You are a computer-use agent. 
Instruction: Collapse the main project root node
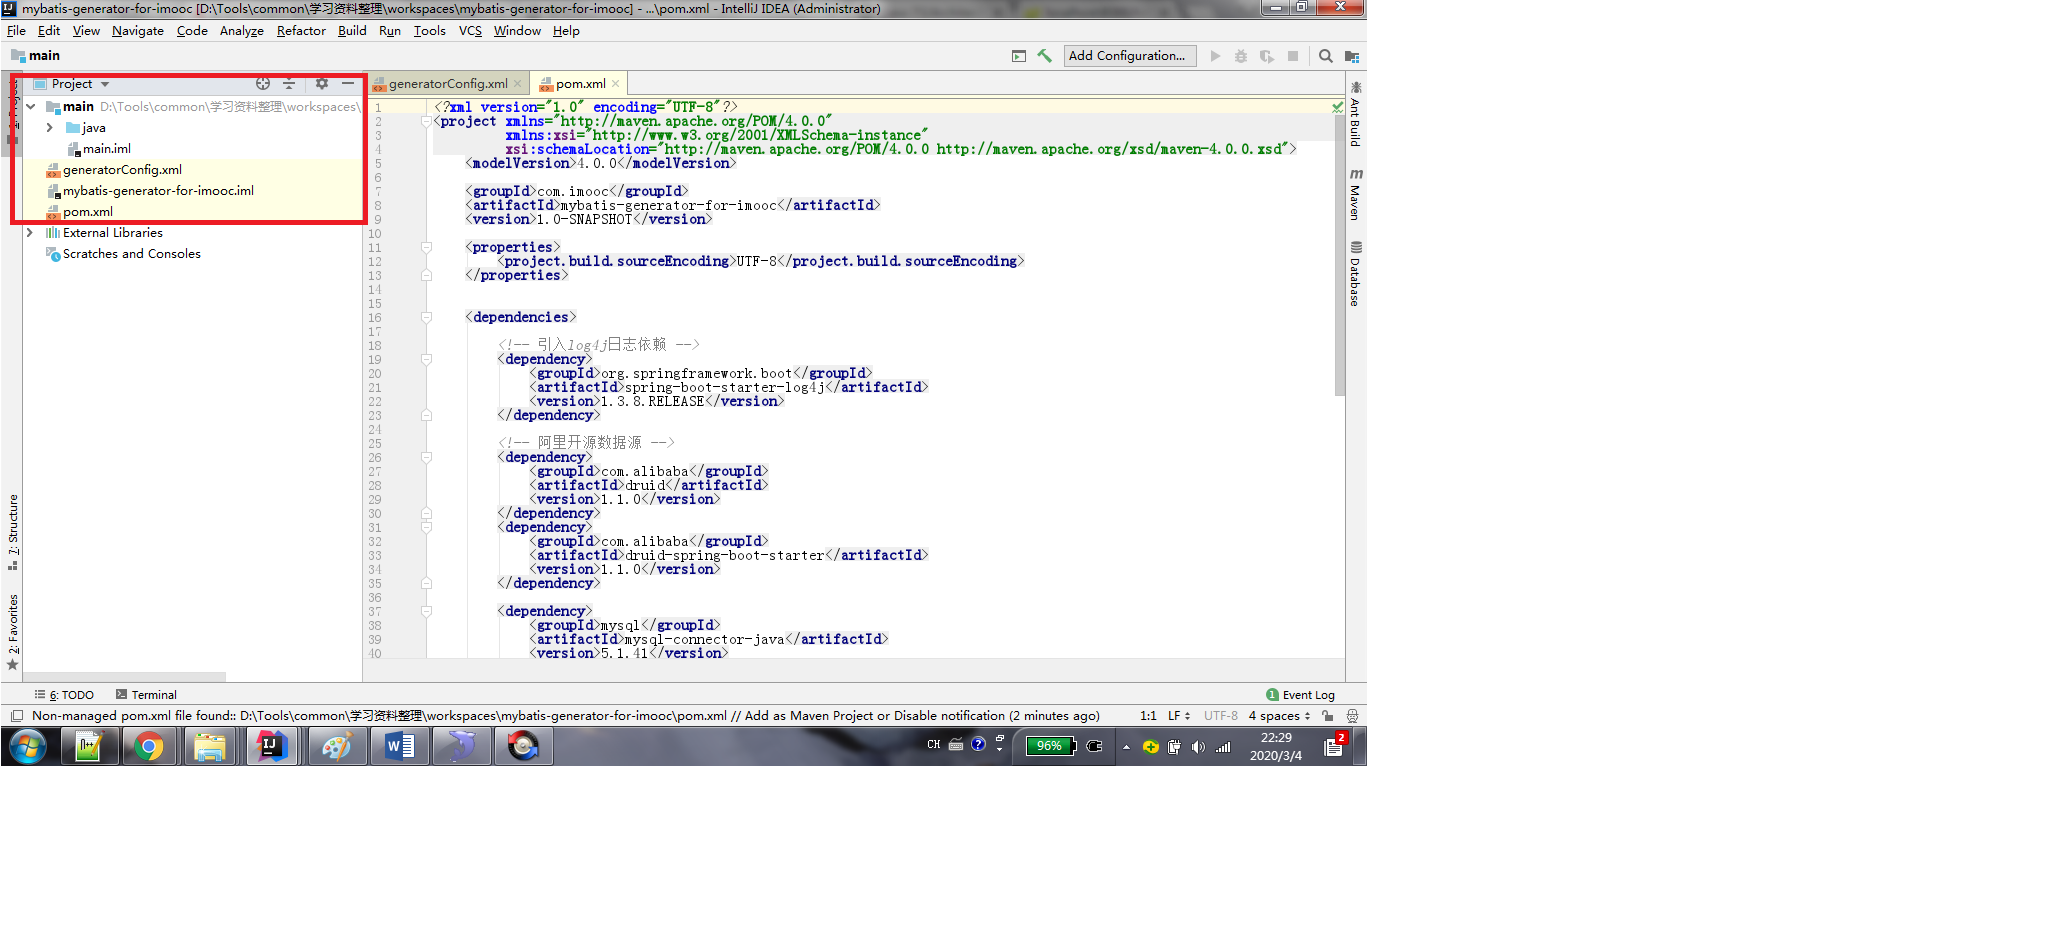[31, 106]
